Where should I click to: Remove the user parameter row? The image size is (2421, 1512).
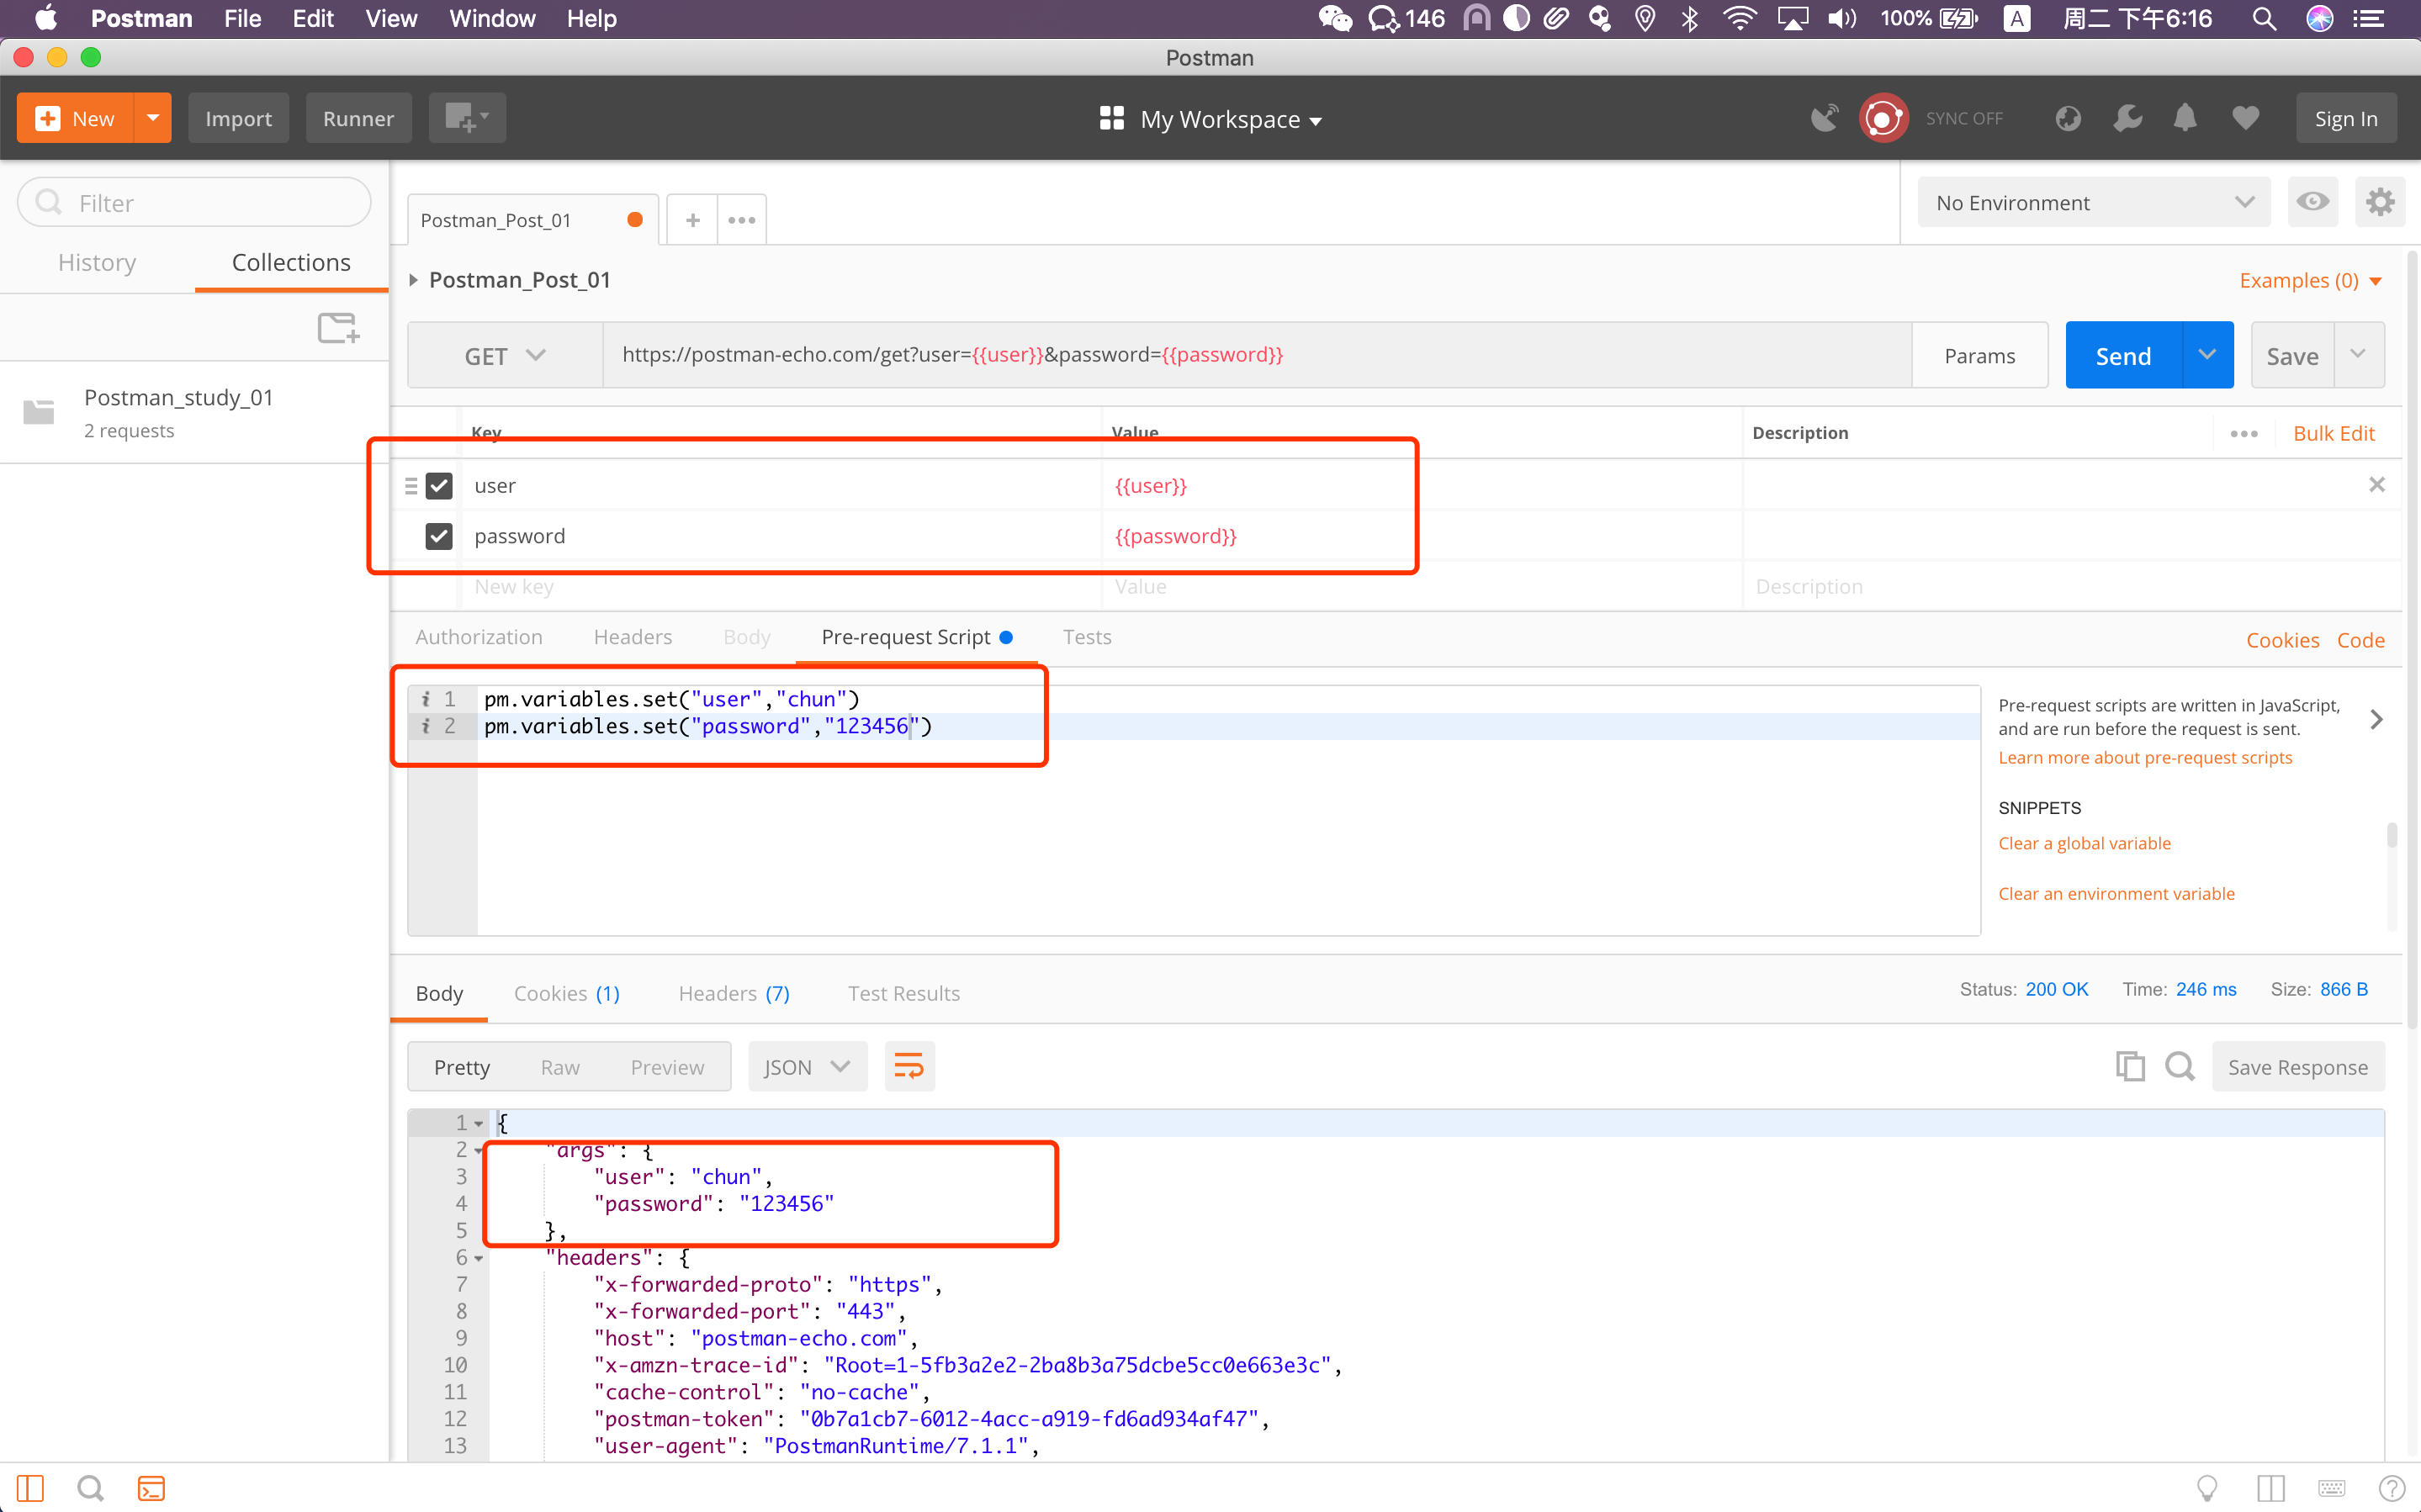(2377, 485)
